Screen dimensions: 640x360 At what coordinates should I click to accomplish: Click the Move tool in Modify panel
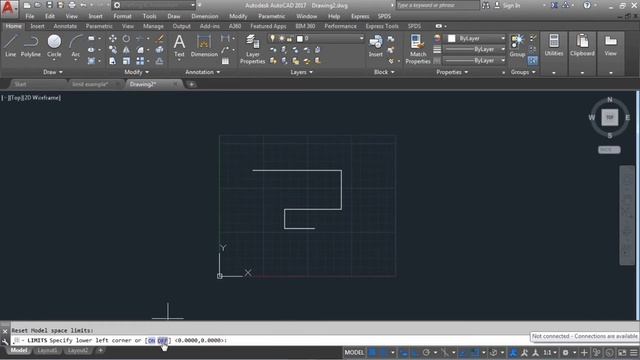point(113,38)
